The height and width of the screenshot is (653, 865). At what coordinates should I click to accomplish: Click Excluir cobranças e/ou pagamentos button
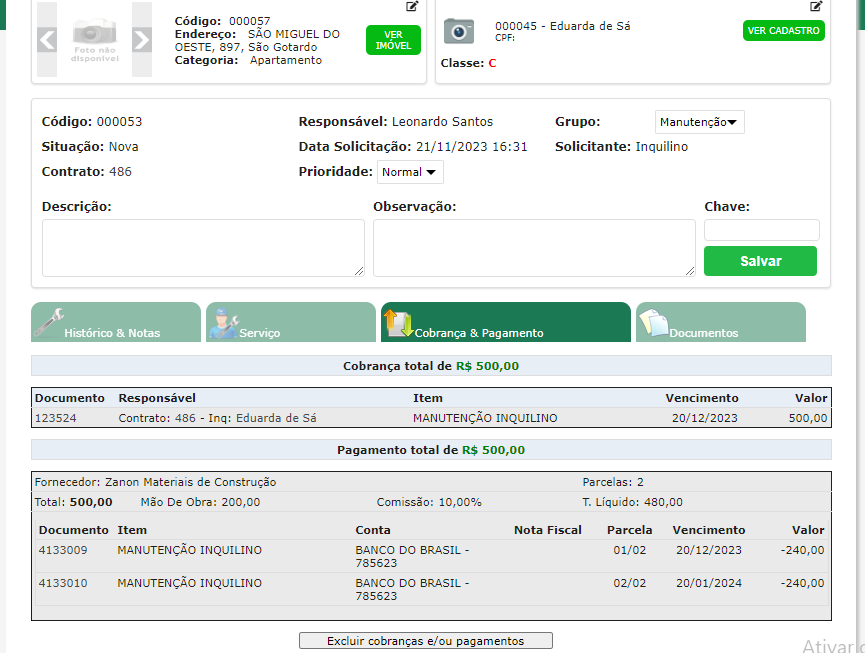click(x=426, y=641)
